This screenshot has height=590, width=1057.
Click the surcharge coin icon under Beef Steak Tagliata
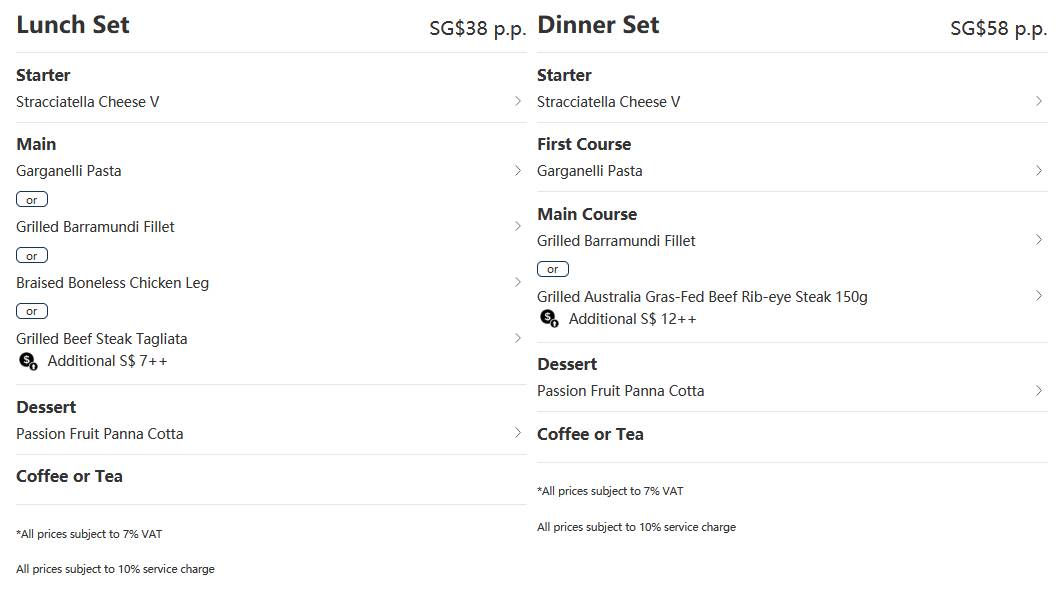(x=28, y=361)
